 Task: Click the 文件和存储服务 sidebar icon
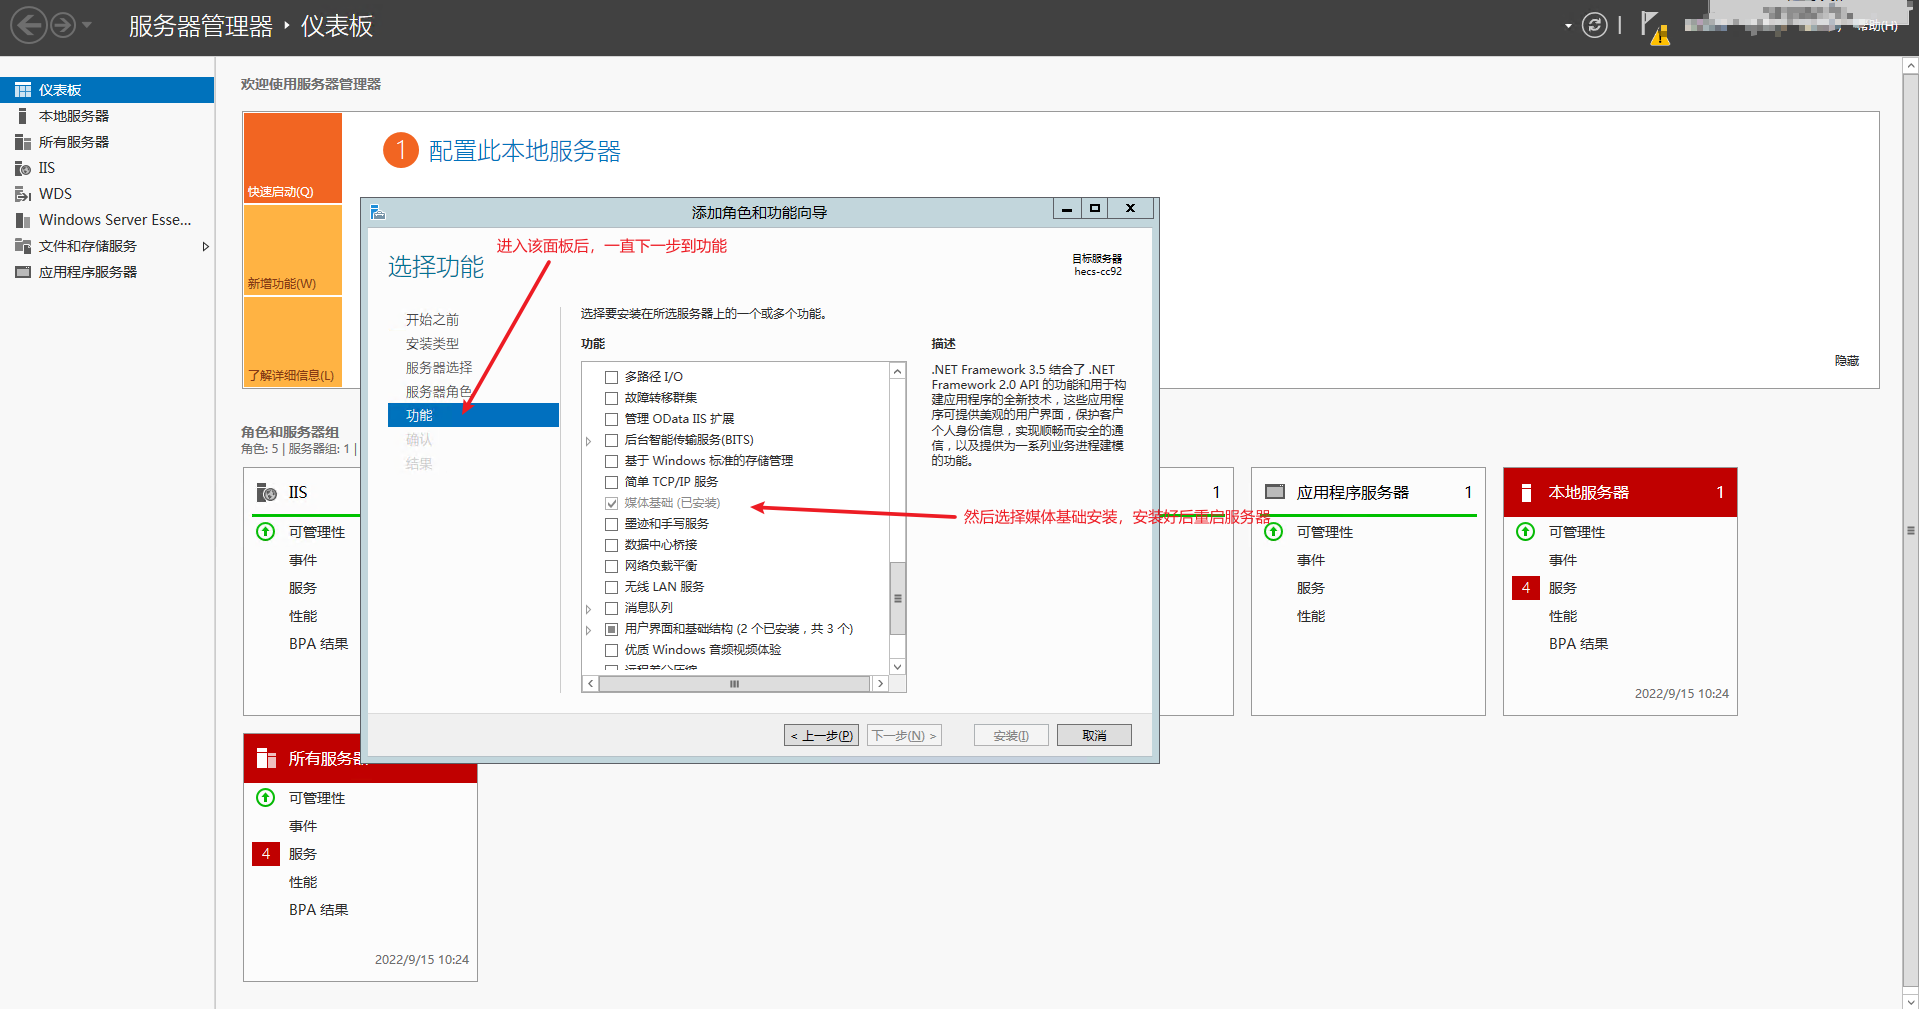click(x=23, y=246)
